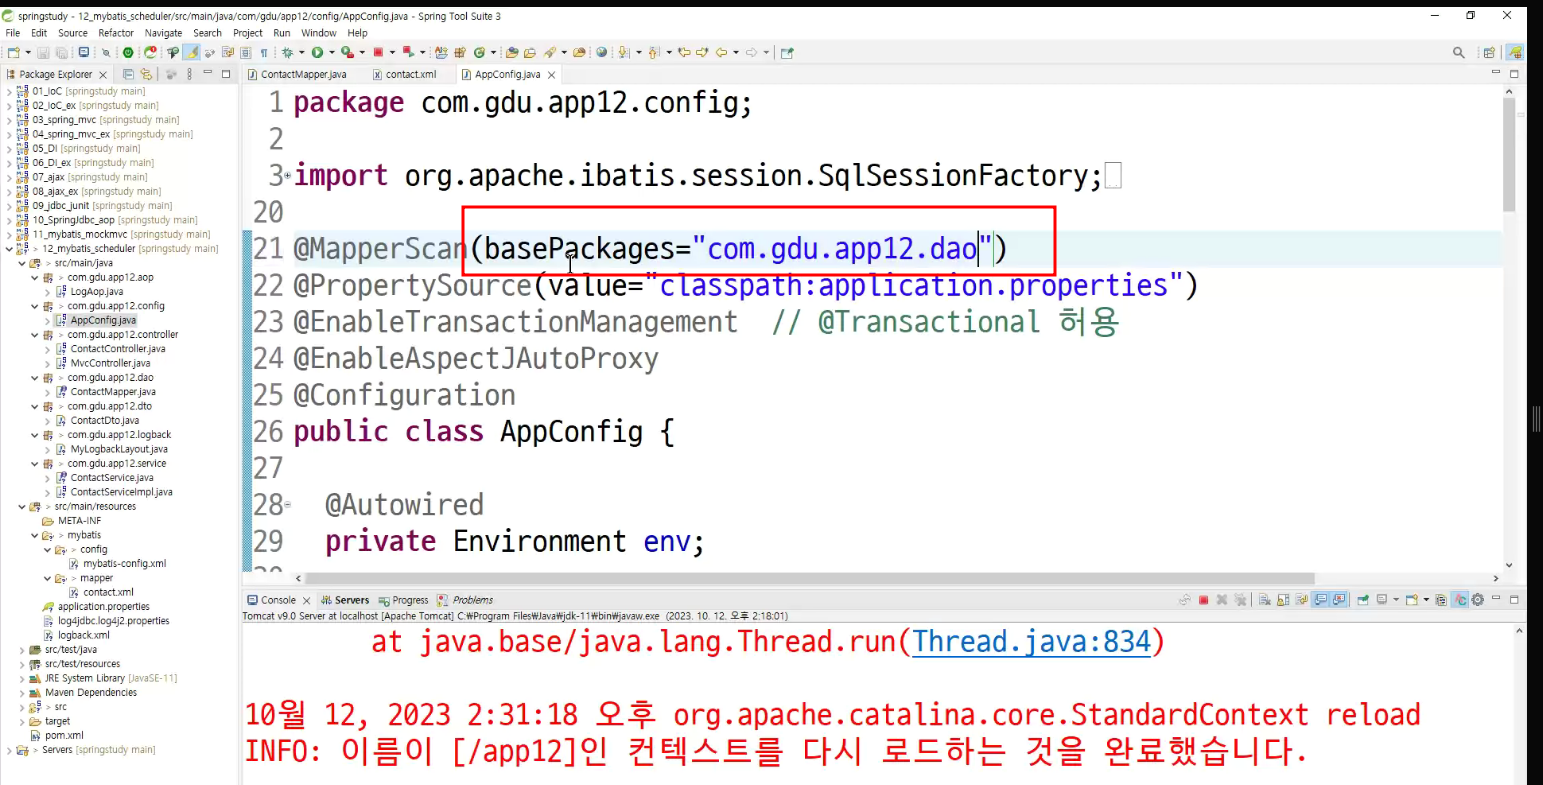Collapse the src/main/resources folder
The width and height of the screenshot is (1543, 785).
point(22,507)
